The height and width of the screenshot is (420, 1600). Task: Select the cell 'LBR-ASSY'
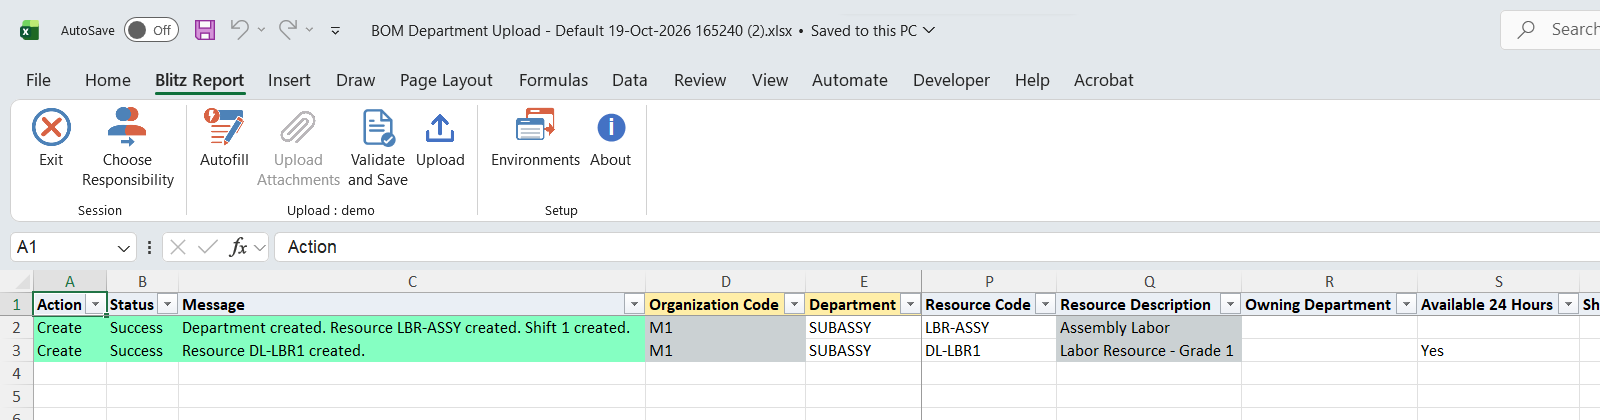coord(989,328)
